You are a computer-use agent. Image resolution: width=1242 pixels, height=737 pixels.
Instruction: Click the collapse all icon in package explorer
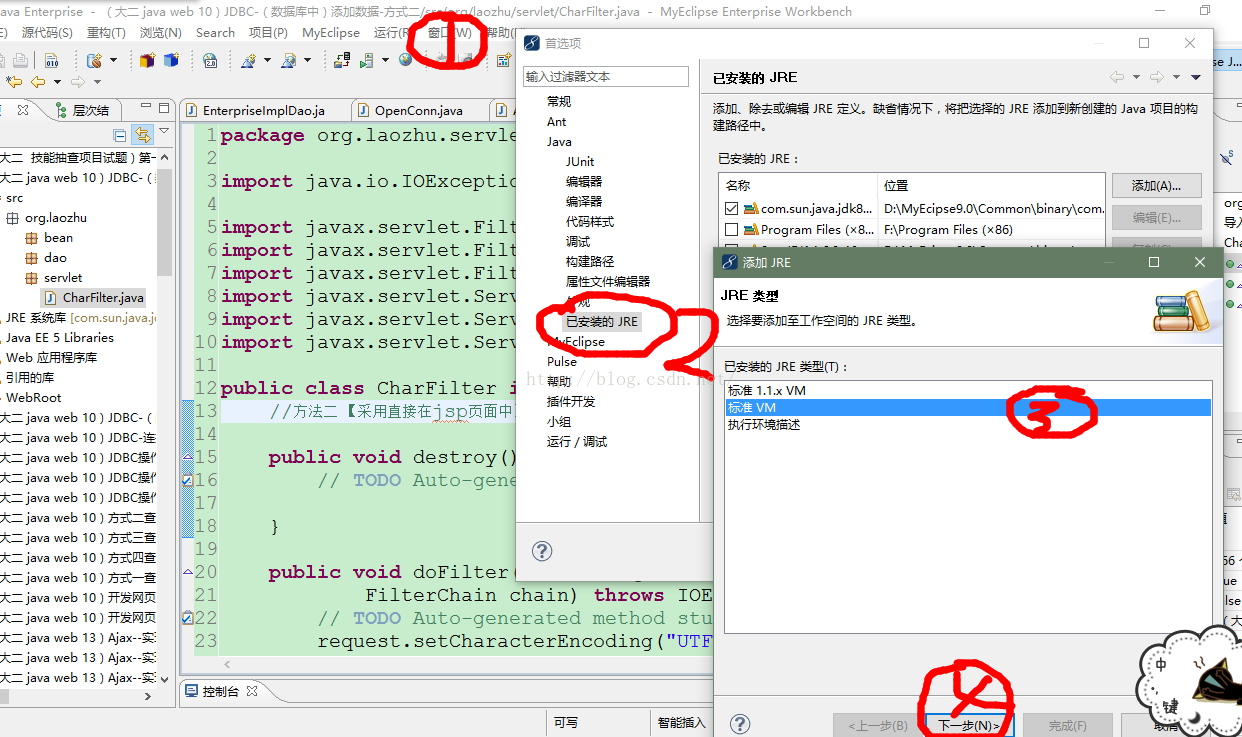[x=121, y=135]
